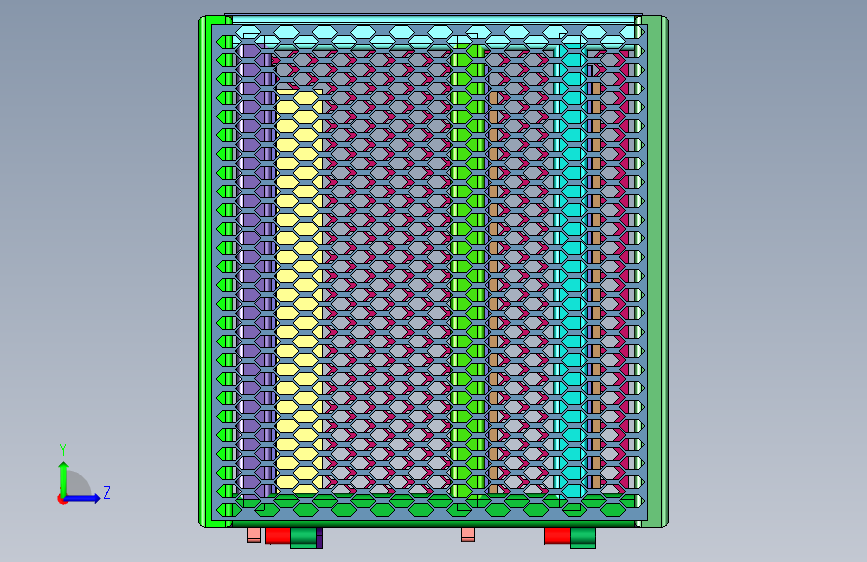This screenshot has width=867, height=562.
Task: Click the "Z" axis label
Action: [x=107, y=492]
